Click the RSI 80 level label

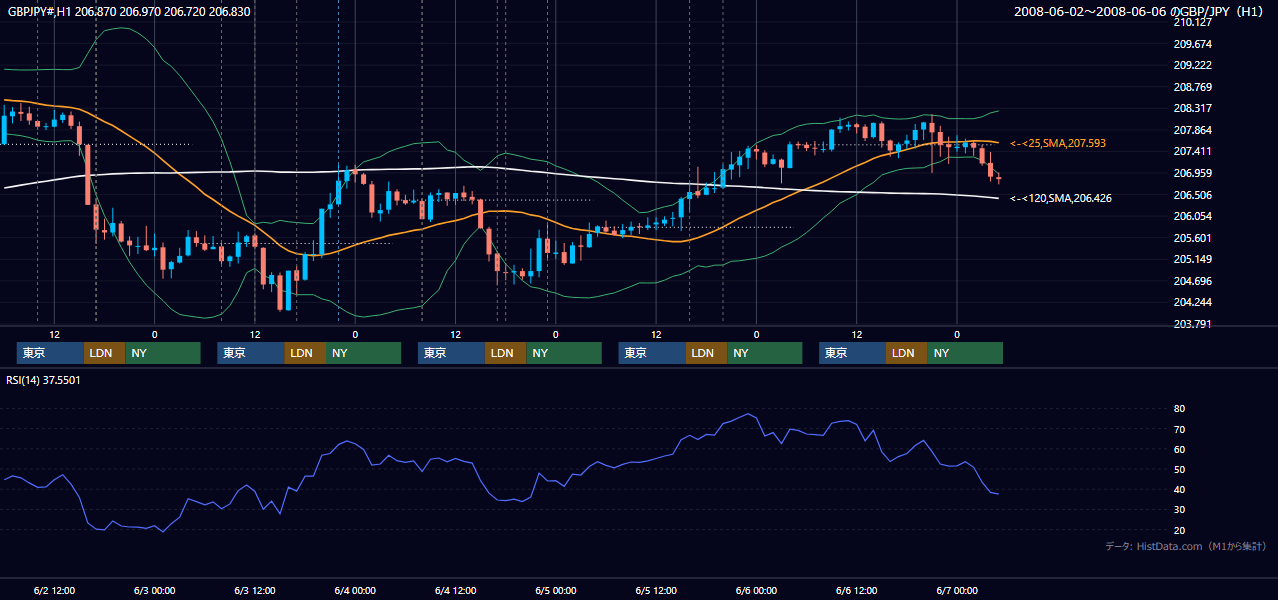pos(1179,409)
